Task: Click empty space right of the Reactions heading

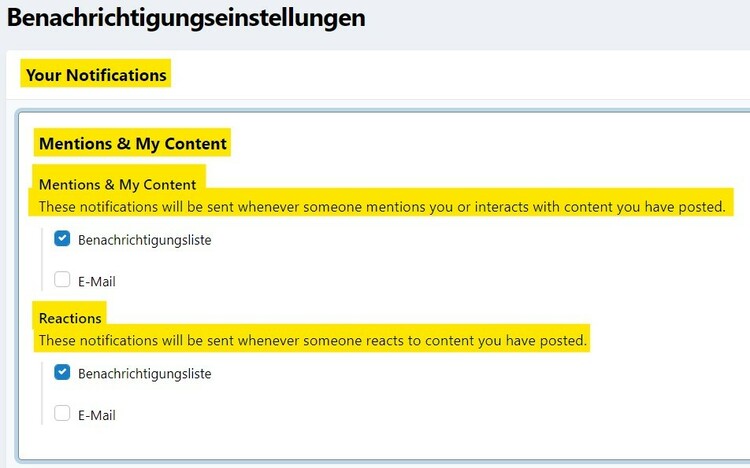Action: pyautogui.click(x=400, y=318)
